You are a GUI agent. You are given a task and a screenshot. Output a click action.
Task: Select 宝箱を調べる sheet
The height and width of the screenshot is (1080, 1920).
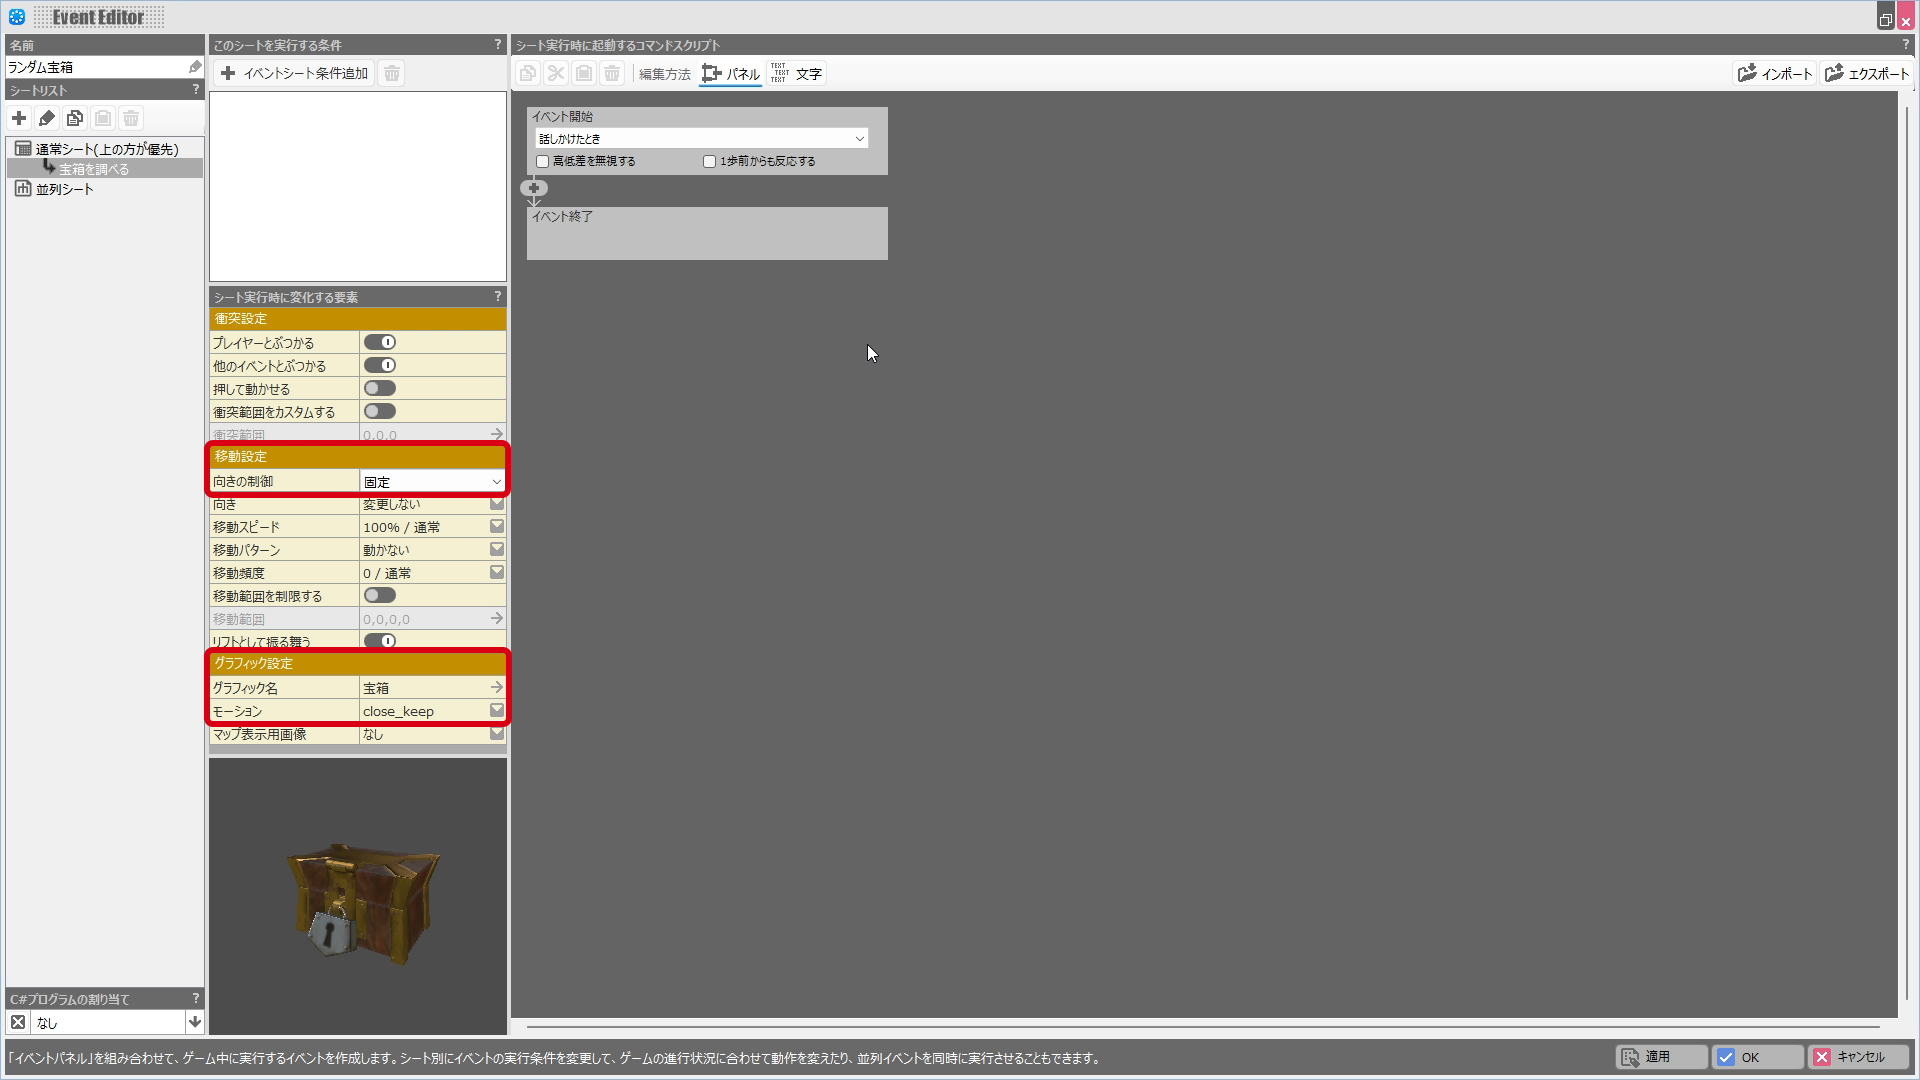coord(93,169)
